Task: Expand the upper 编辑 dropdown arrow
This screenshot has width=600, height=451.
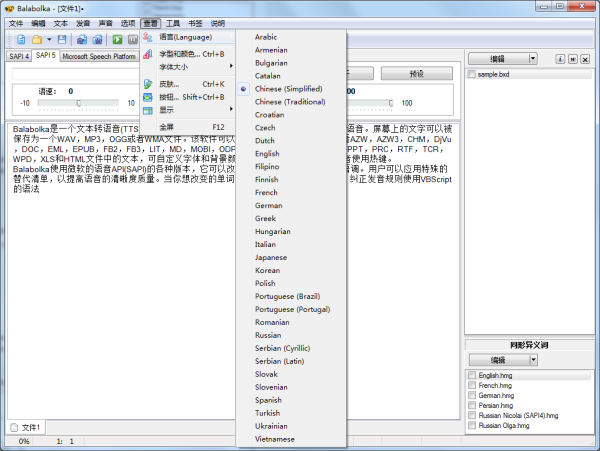Action: point(533,59)
